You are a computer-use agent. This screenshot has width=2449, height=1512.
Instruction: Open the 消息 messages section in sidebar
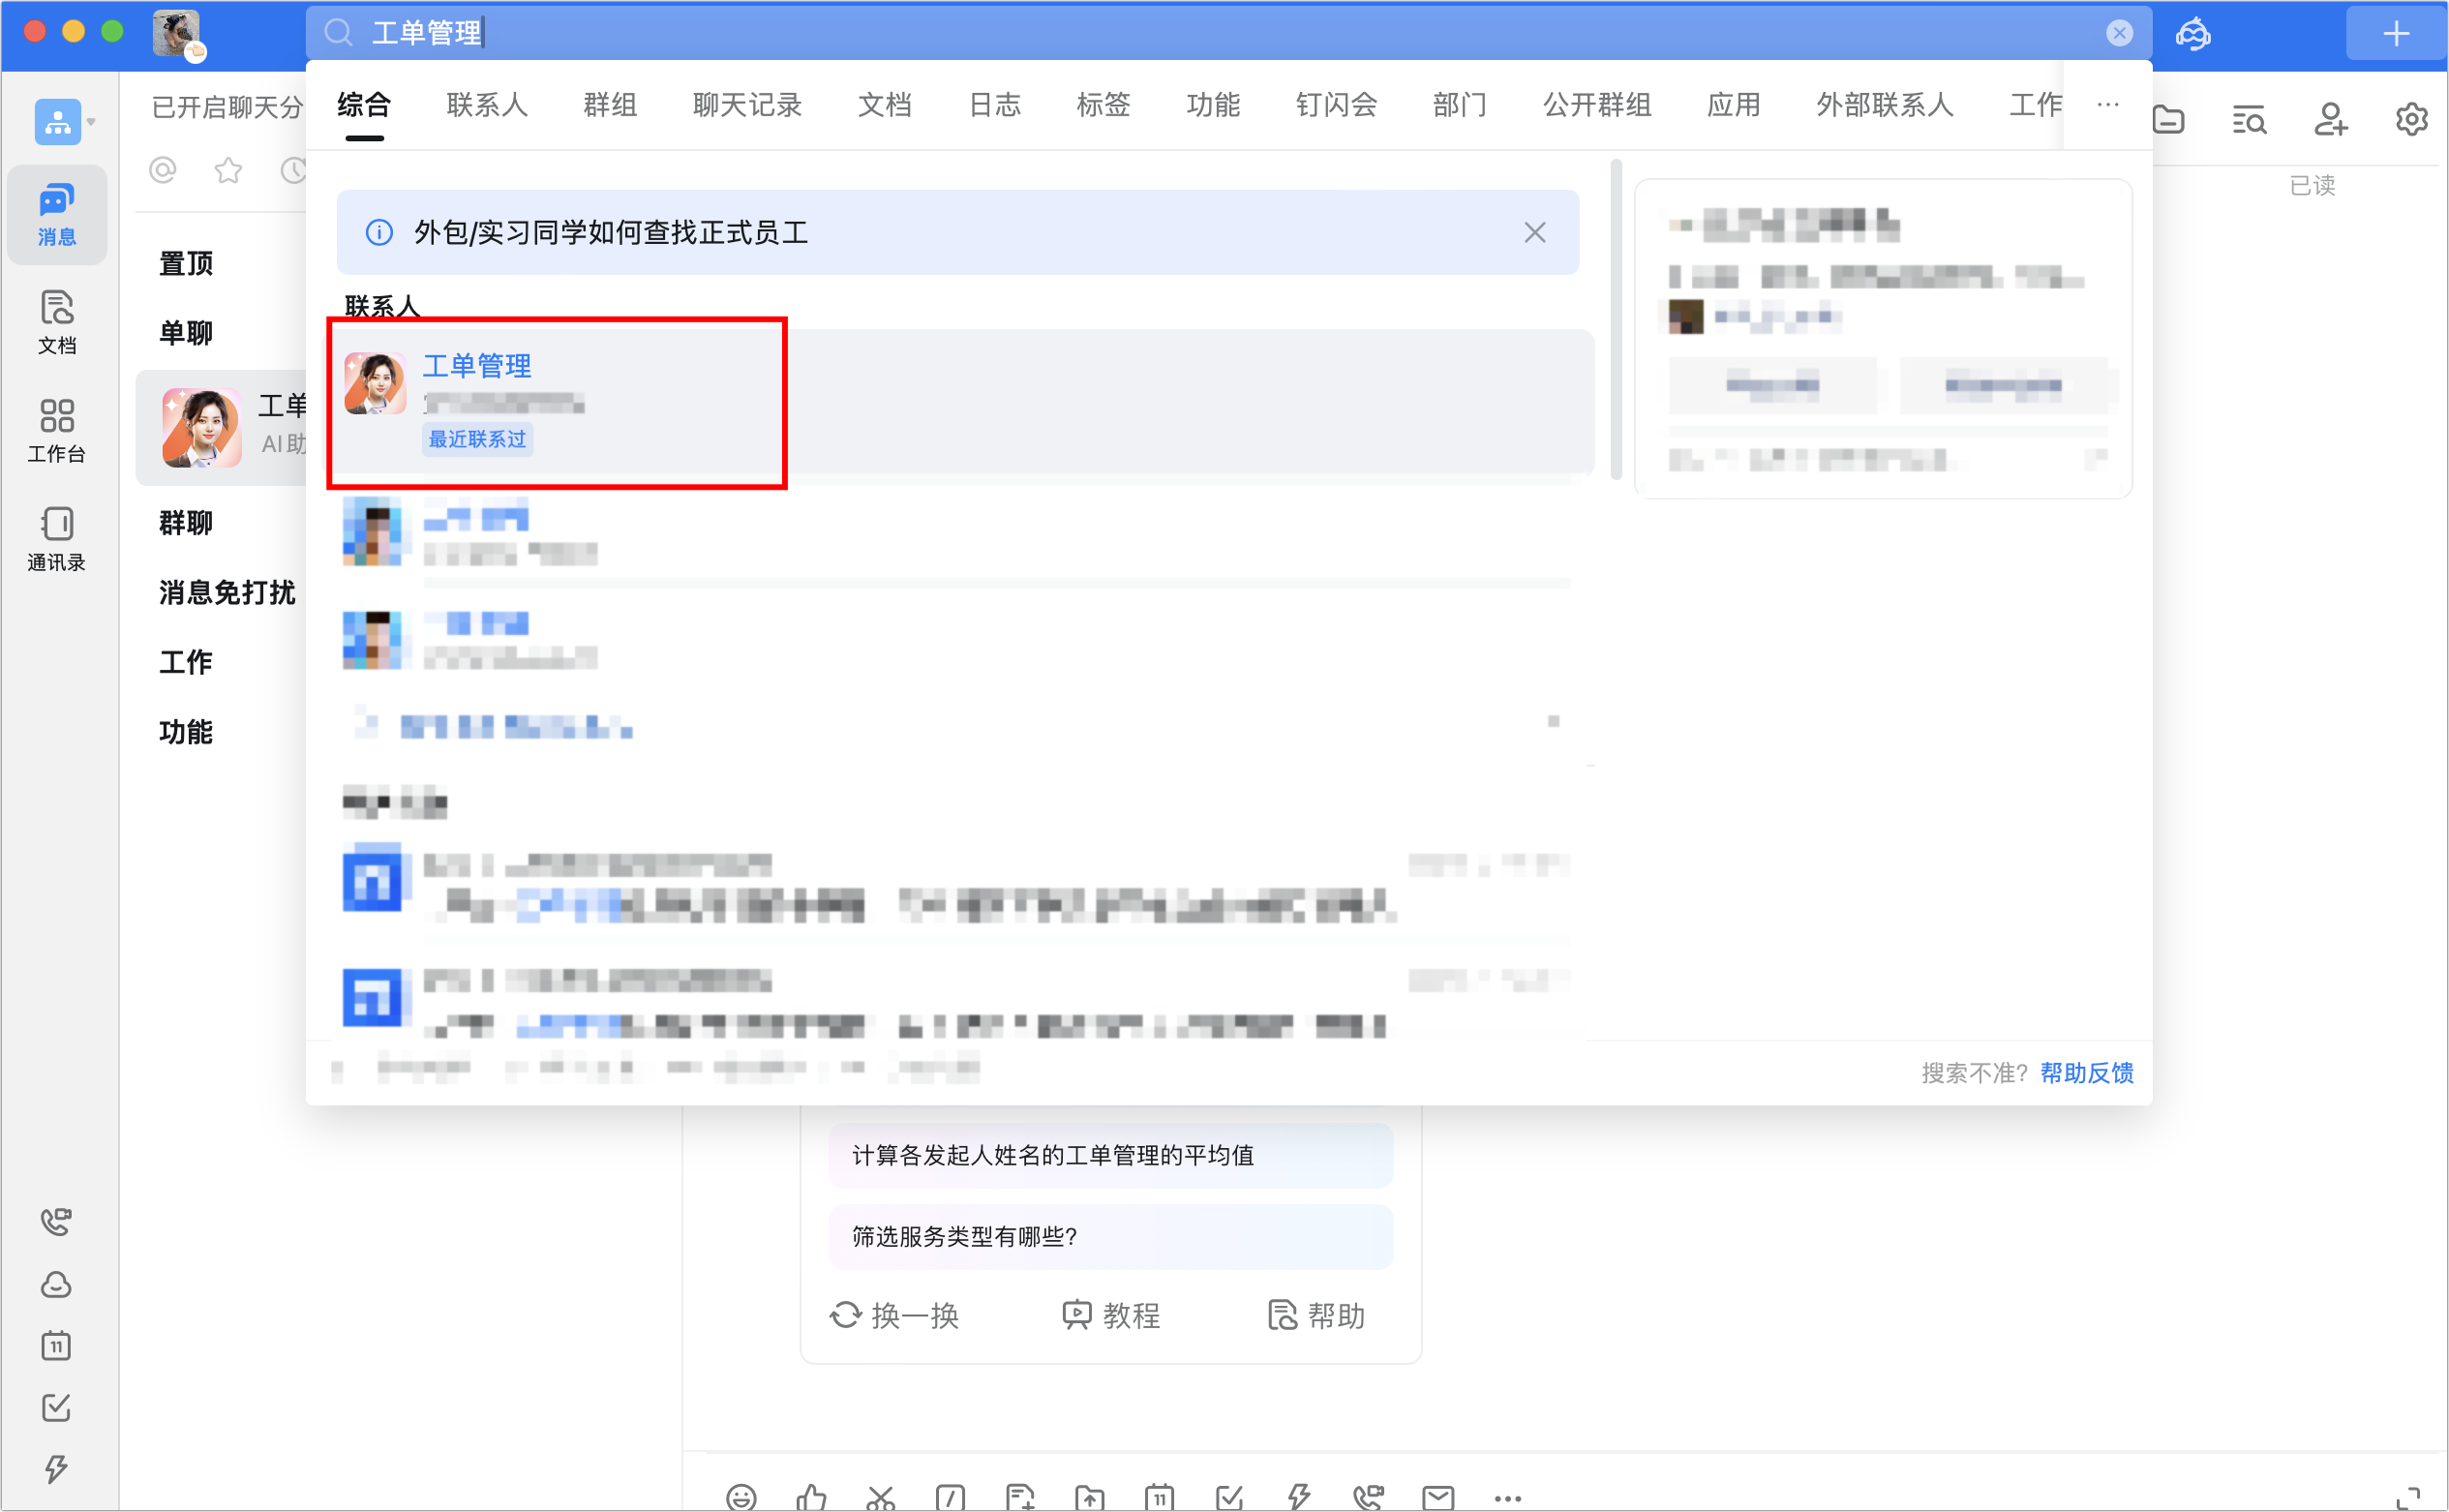57,214
